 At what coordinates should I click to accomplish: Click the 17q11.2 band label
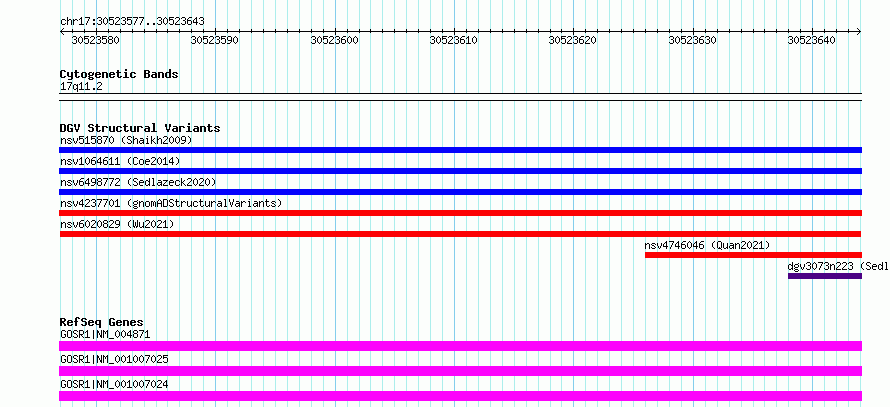pos(81,87)
